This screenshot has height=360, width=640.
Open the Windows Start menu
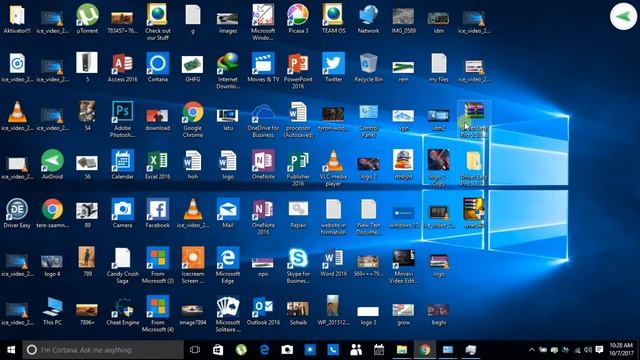11,350
